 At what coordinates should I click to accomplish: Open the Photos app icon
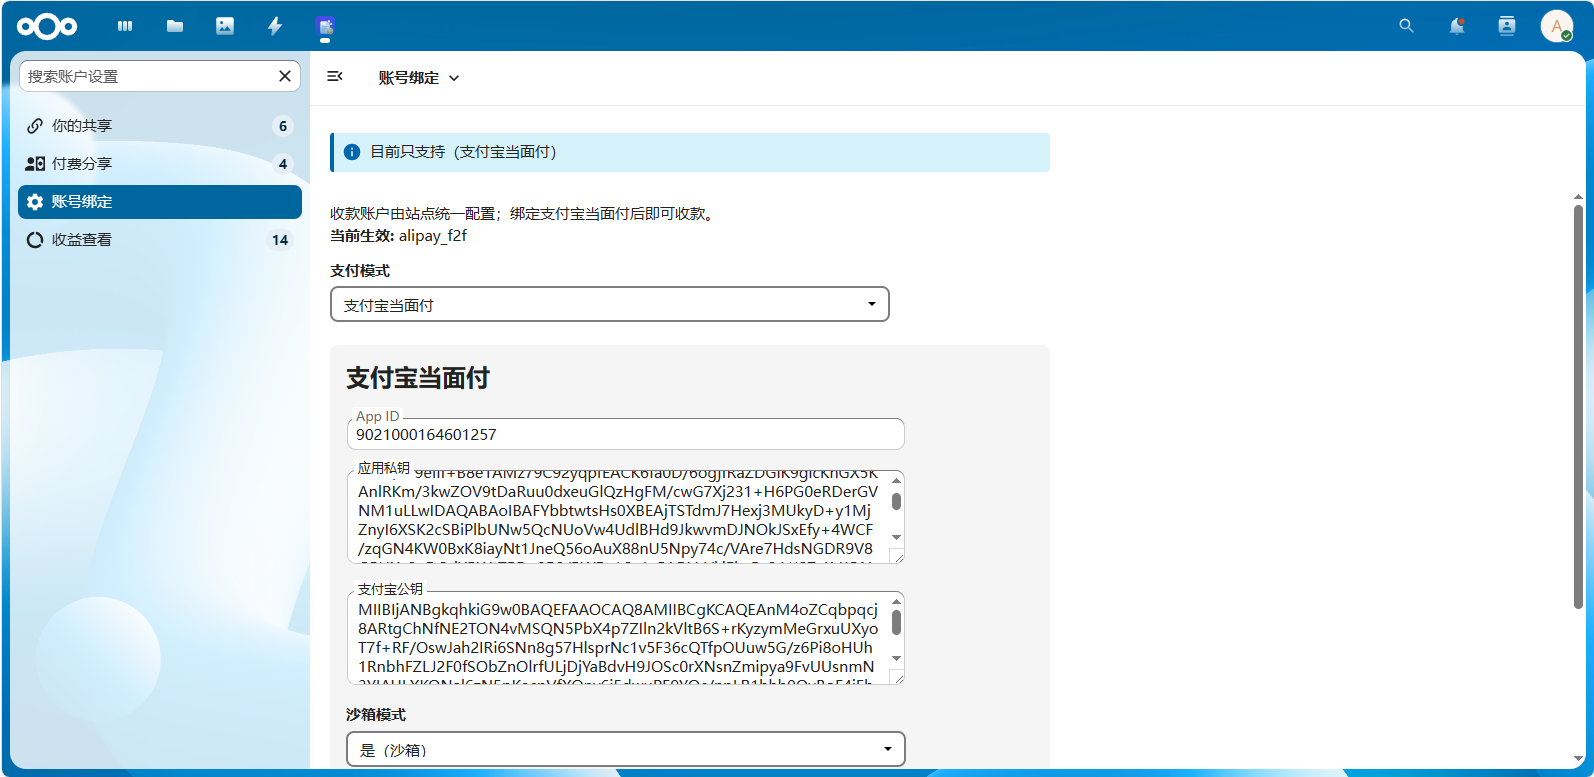coord(225,26)
